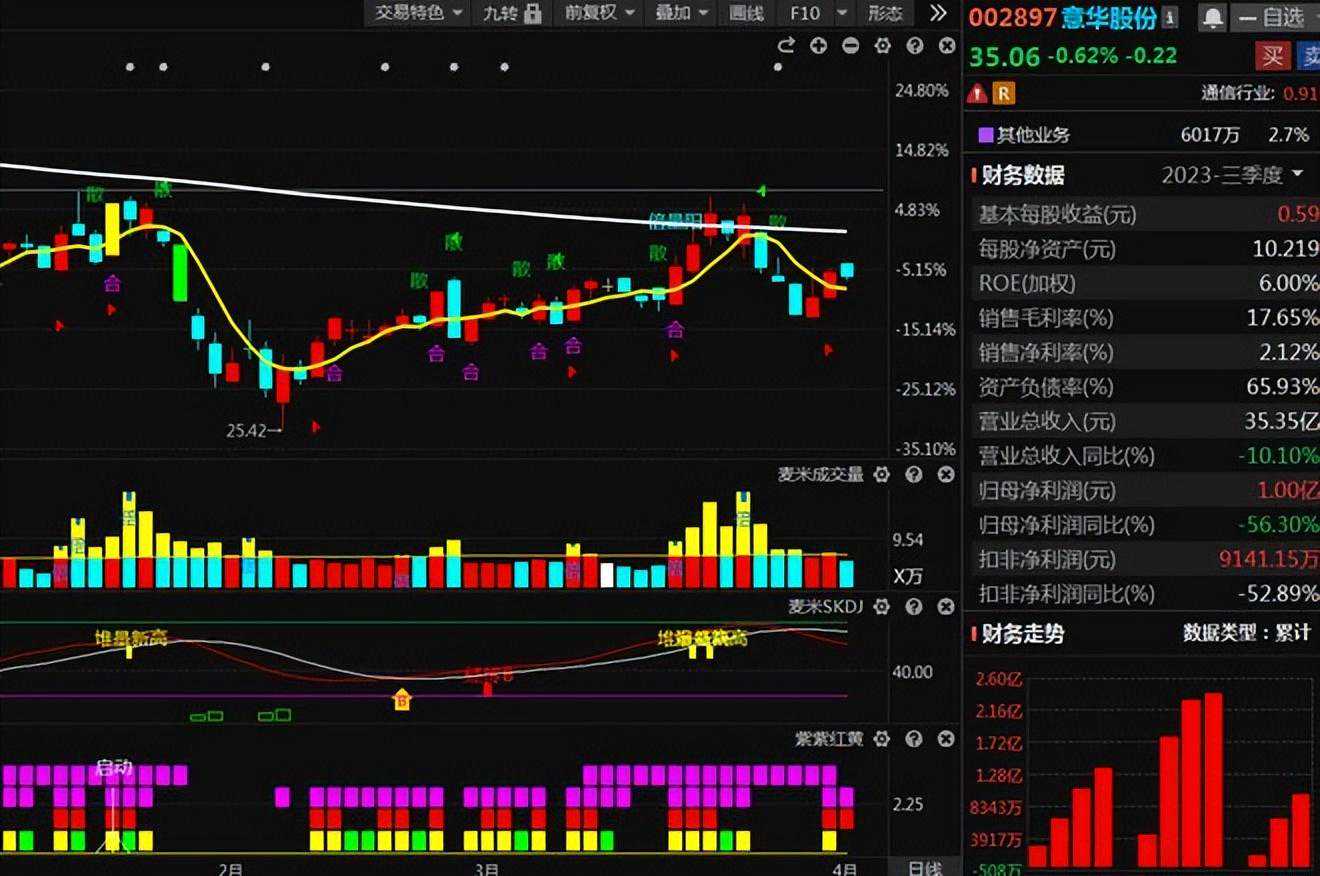Image resolution: width=1320 pixels, height=876 pixels.
Task: Click the red 买 buy button
Action: point(1272,55)
